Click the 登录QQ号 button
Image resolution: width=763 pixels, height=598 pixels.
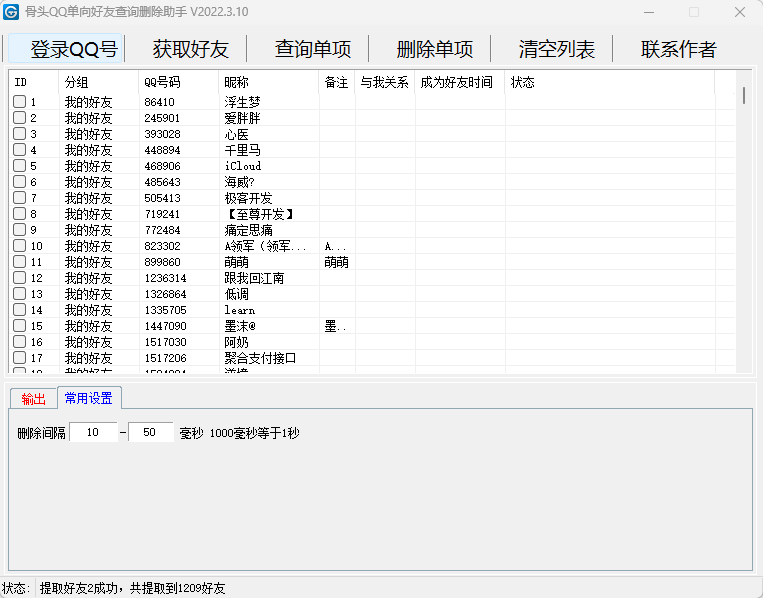(x=65, y=49)
